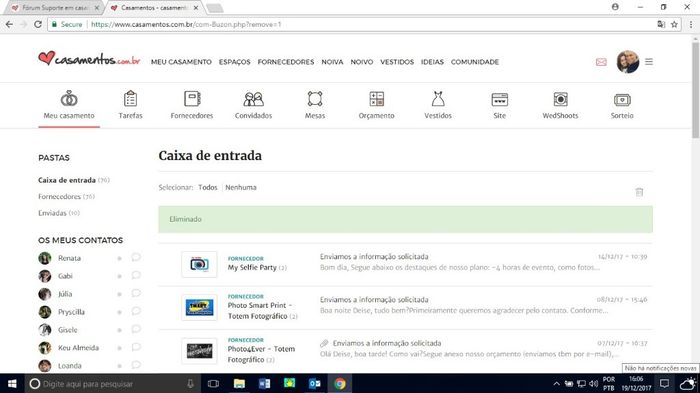This screenshot has height=393, width=700.
Task: Open Chrome's three-dot menu
Action: pyautogui.click(x=691, y=24)
